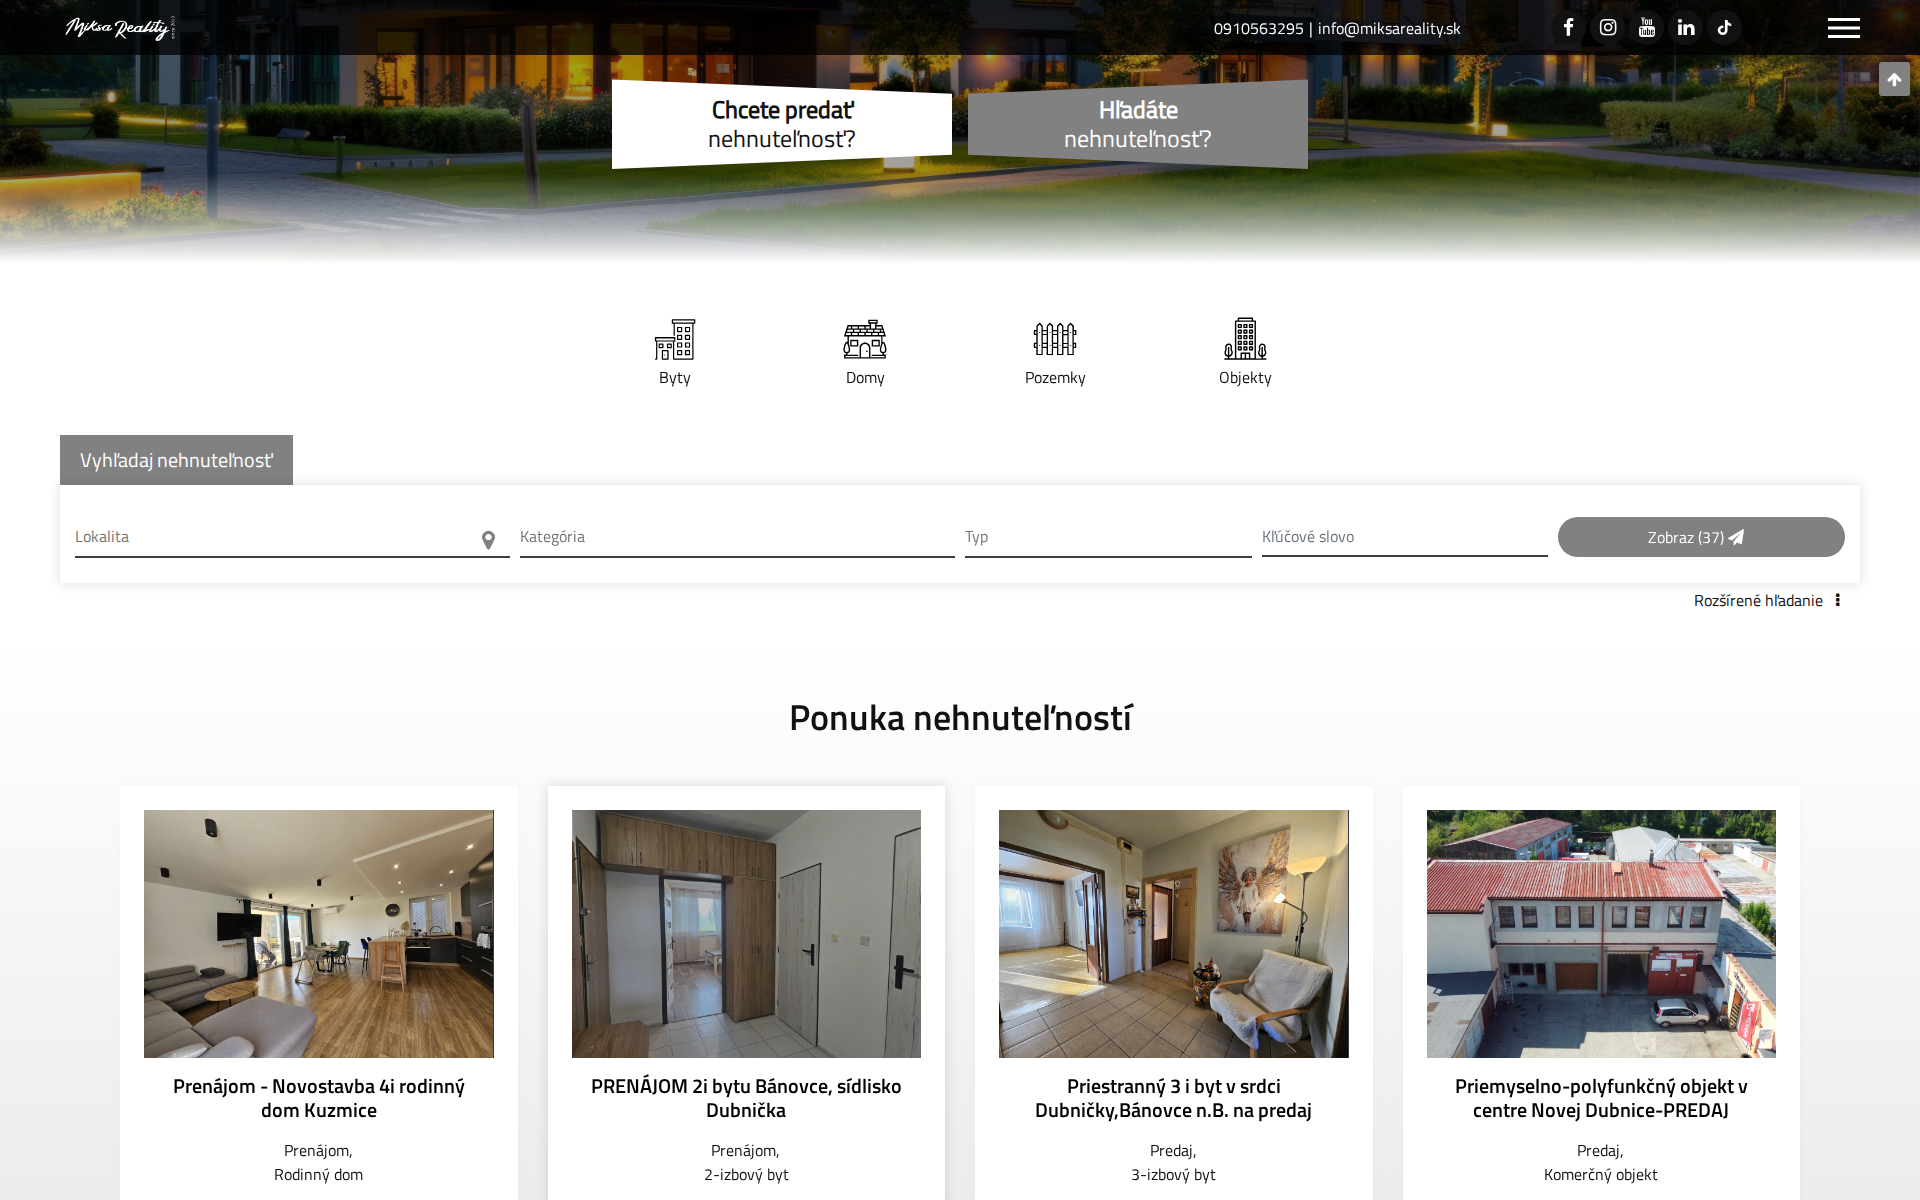Click the location pin beside Lokalita

[x=488, y=539]
